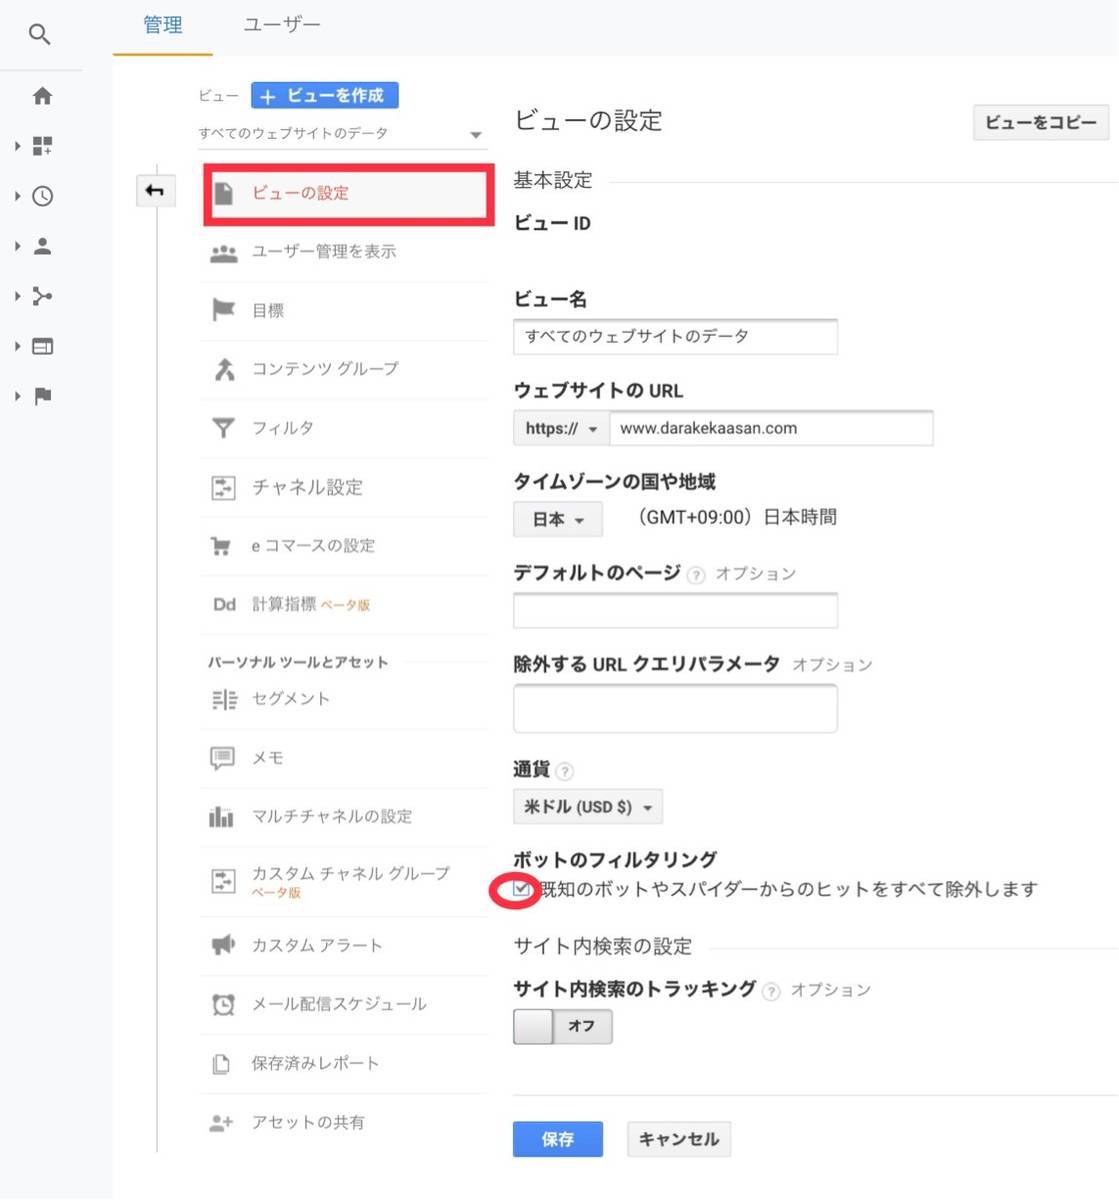The height and width of the screenshot is (1200, 1119).
Task: Open the 目標 link
Action: [x=268, y=311]
